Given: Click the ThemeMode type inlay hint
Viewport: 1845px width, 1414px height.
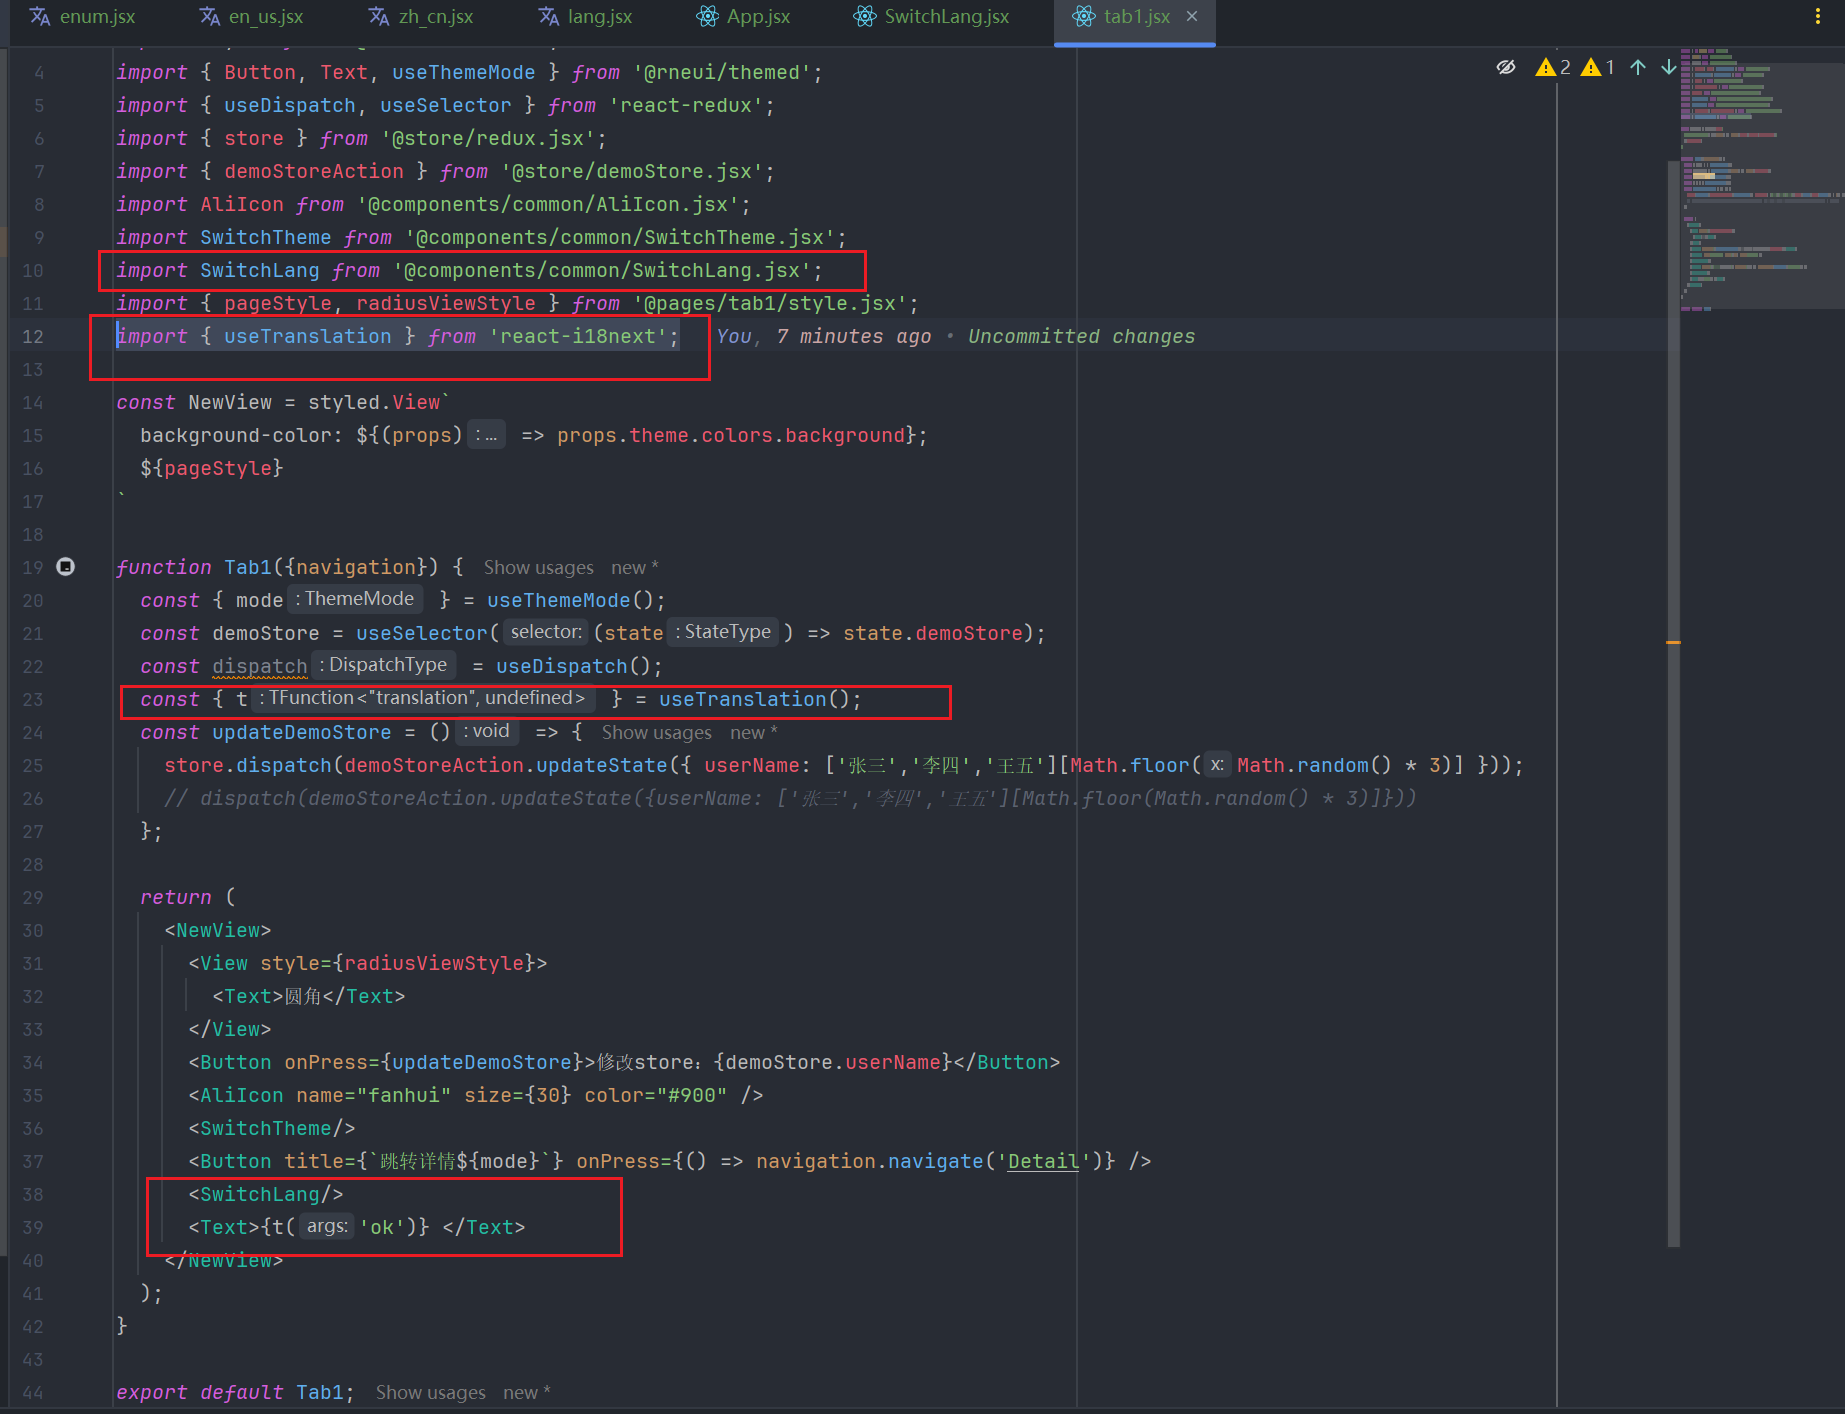Looking at the screenshot, I should coord(355,599).
